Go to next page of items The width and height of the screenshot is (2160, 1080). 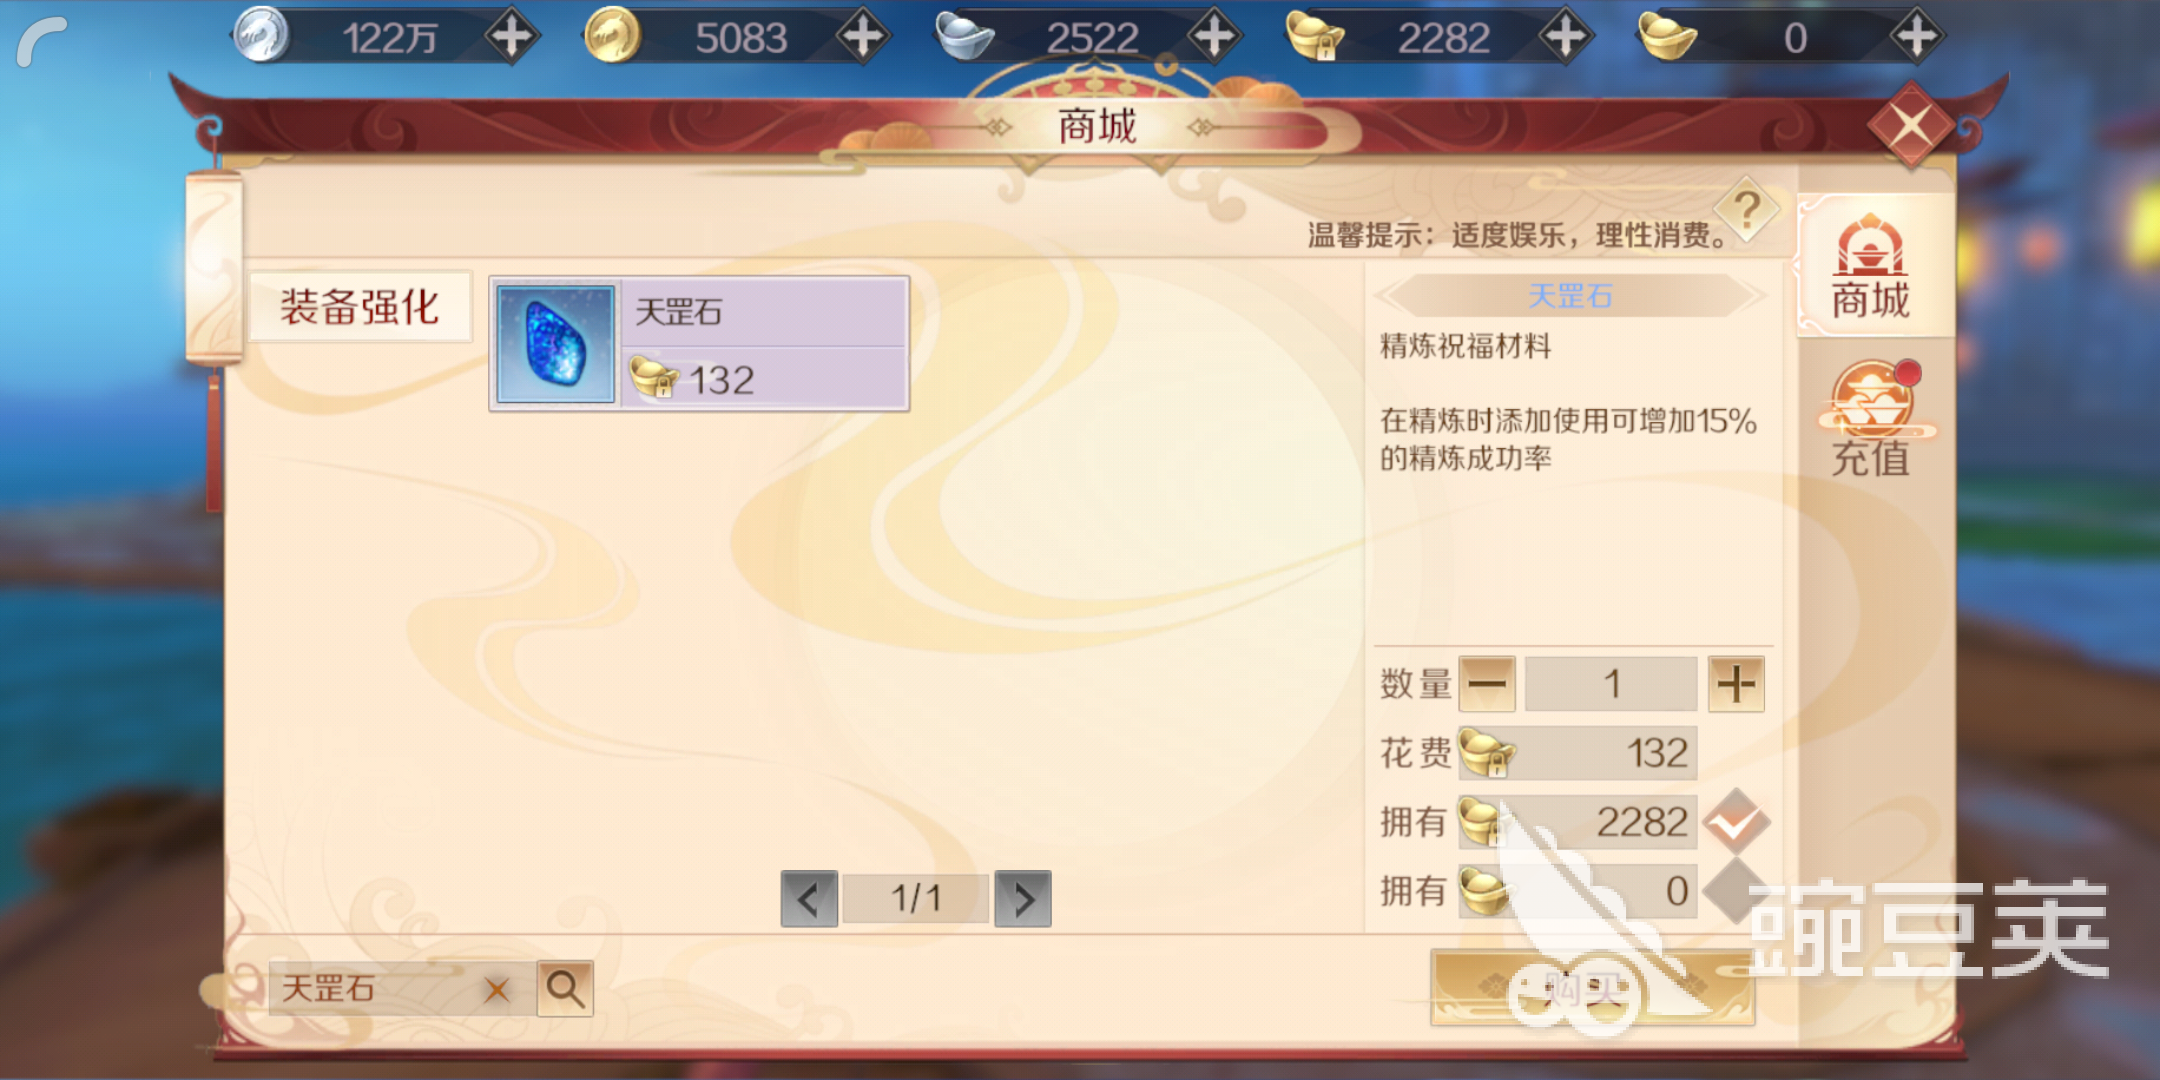coord(1023,899)
